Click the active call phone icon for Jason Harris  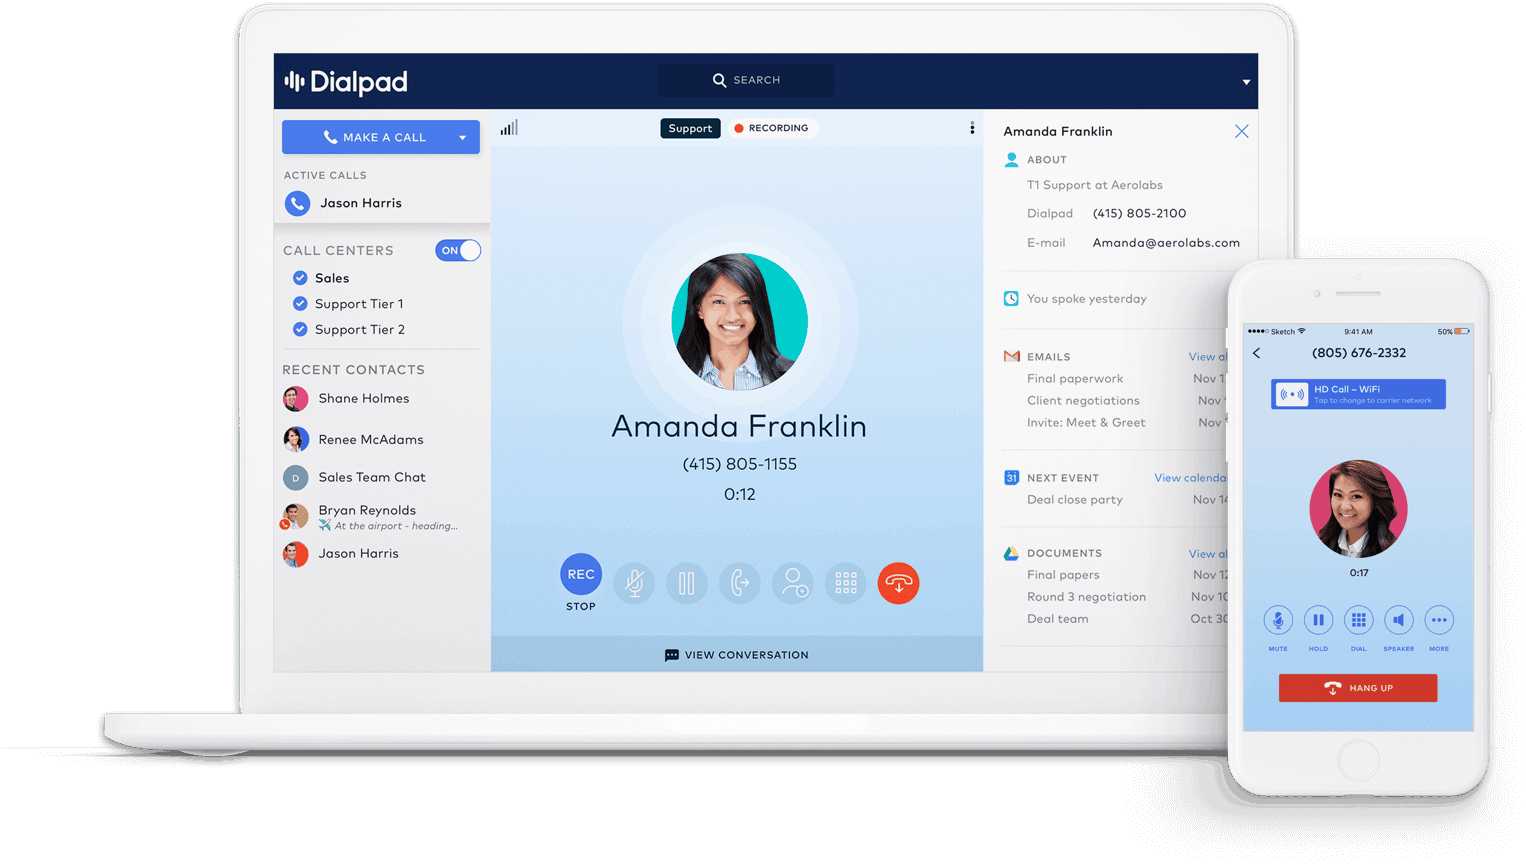pos(297,203)
